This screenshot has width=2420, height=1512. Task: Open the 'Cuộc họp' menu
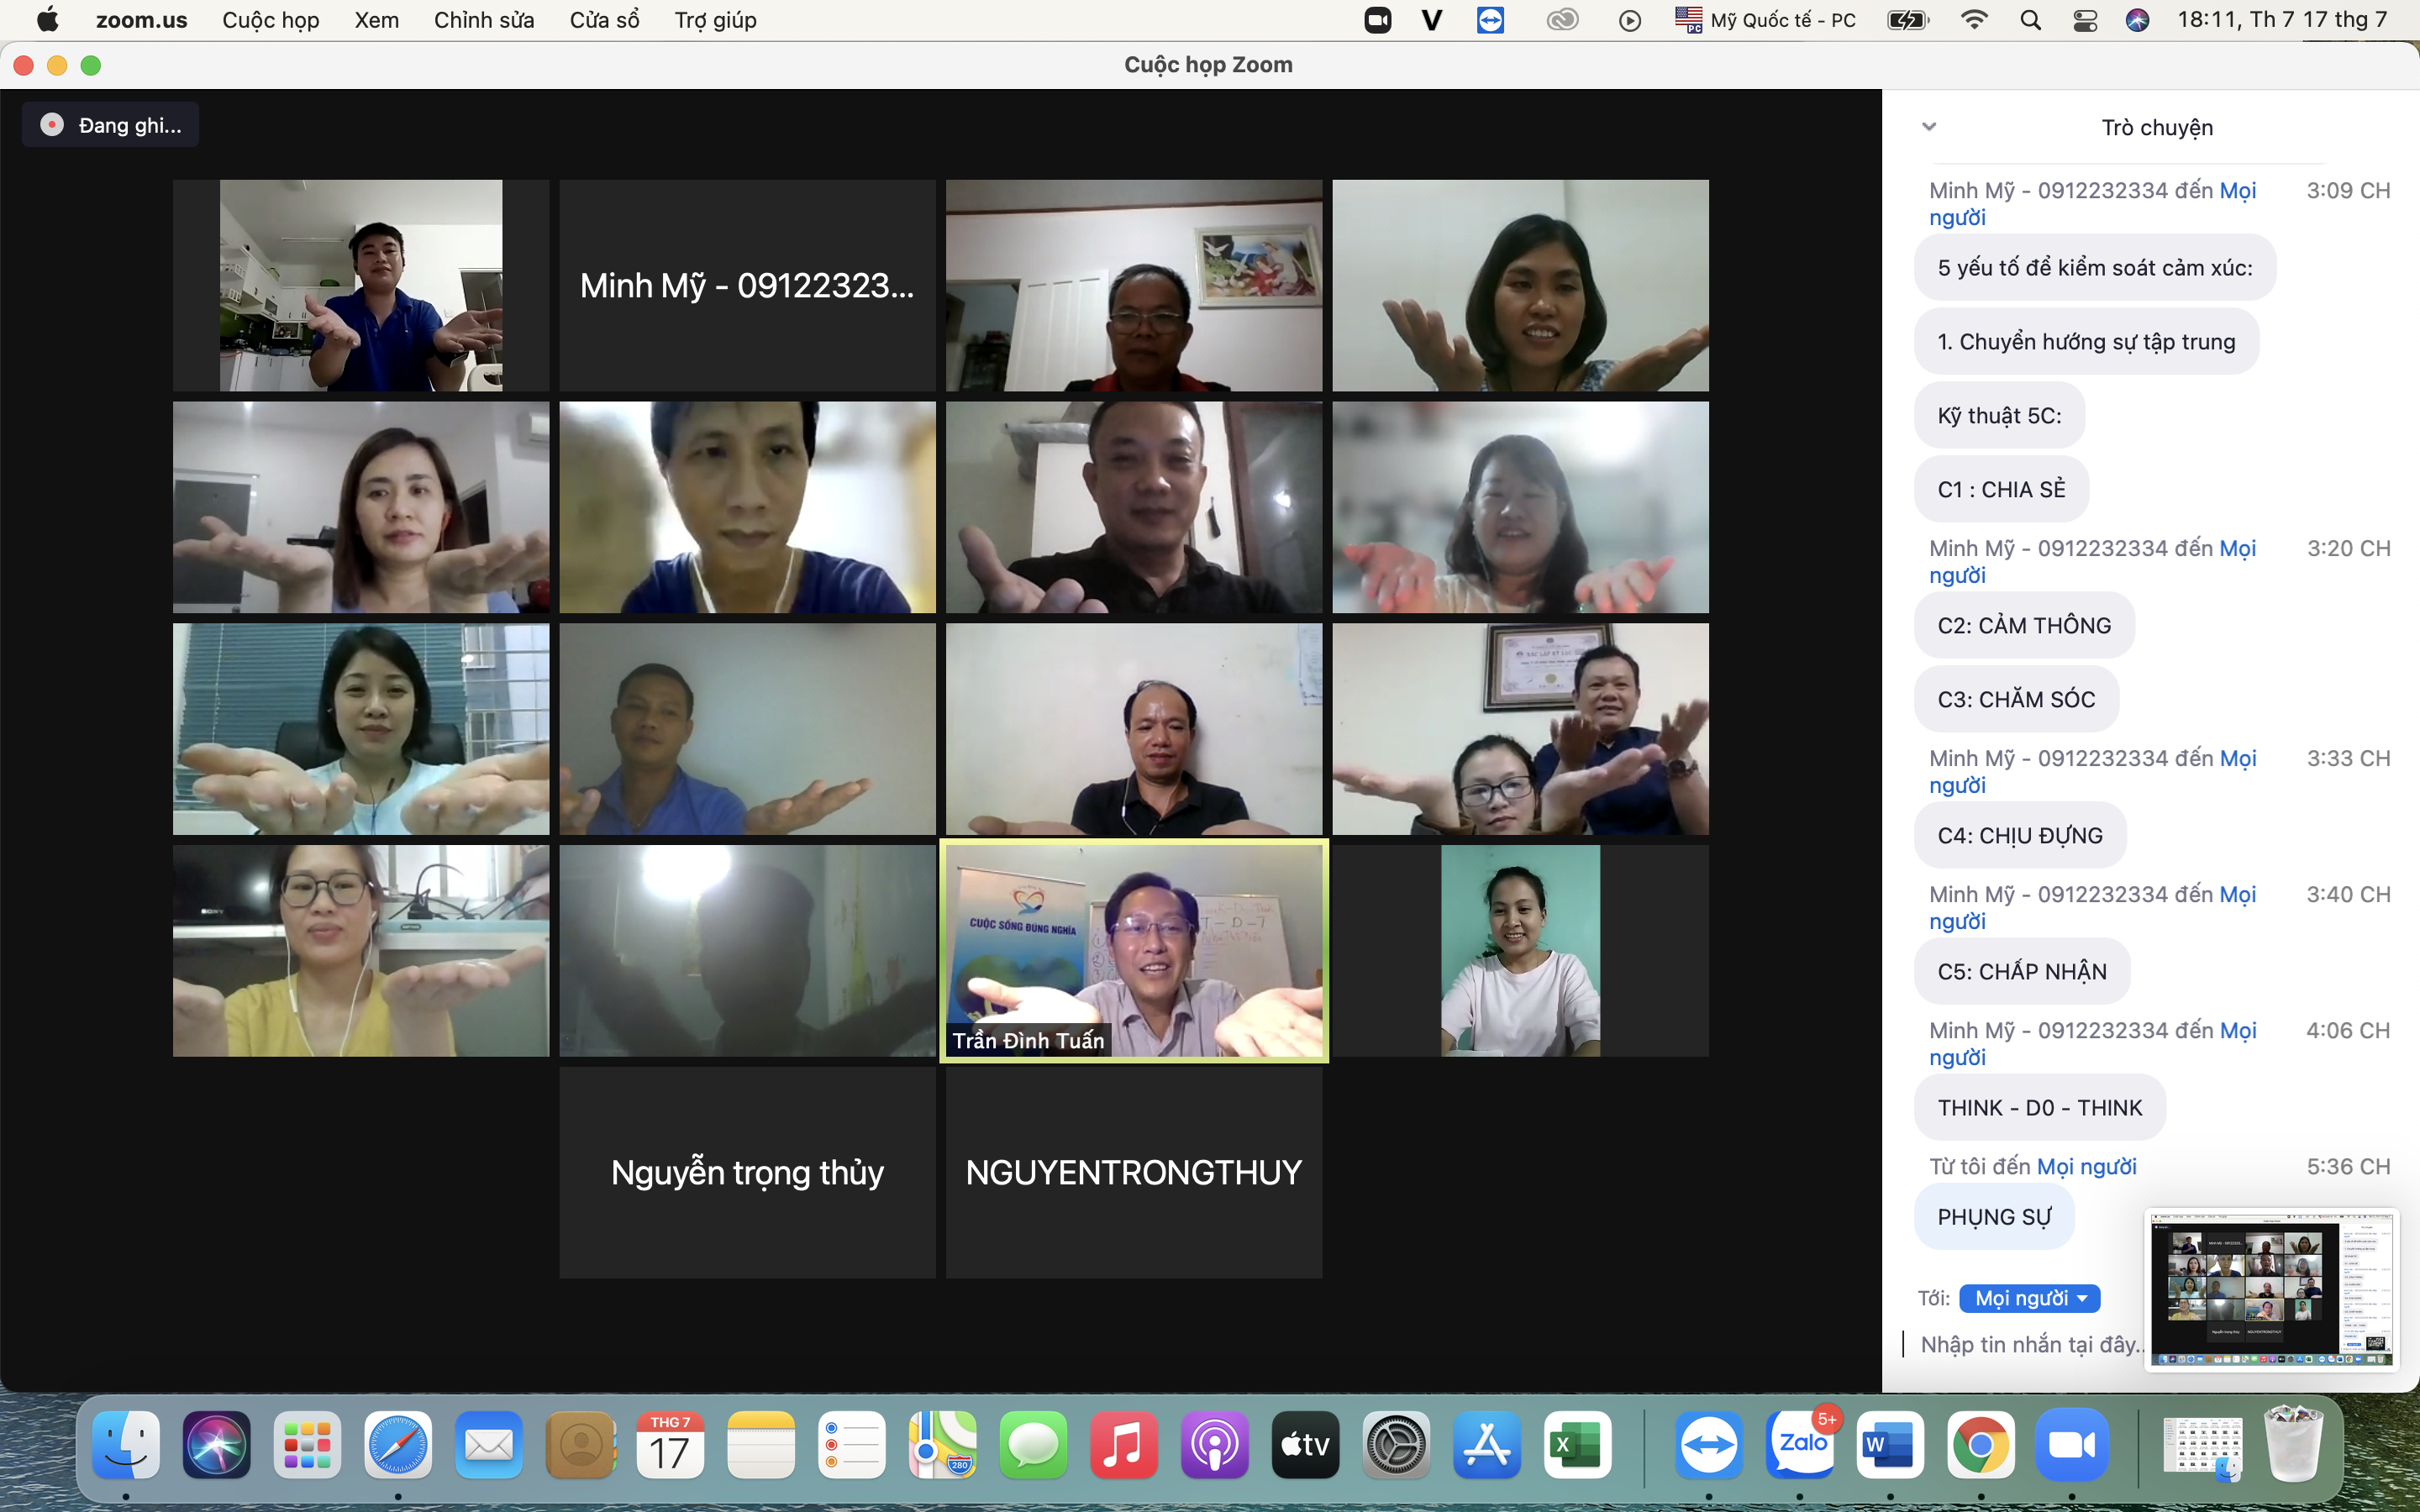point(270,20)
